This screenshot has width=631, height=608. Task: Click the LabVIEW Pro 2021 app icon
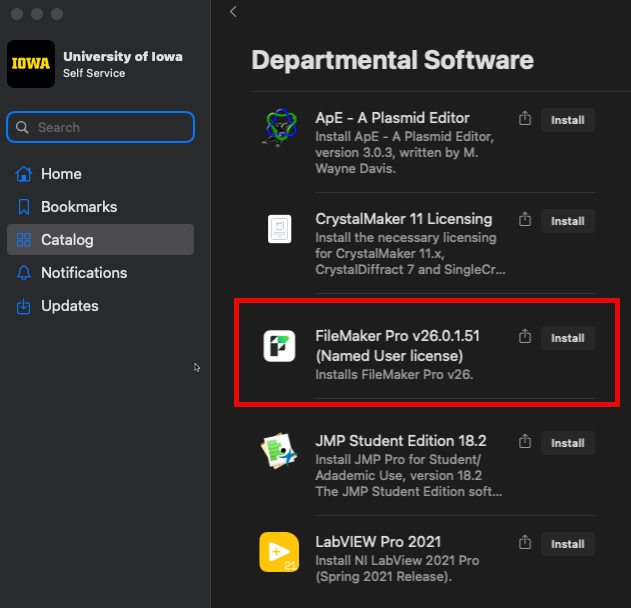tap(279, 552)
